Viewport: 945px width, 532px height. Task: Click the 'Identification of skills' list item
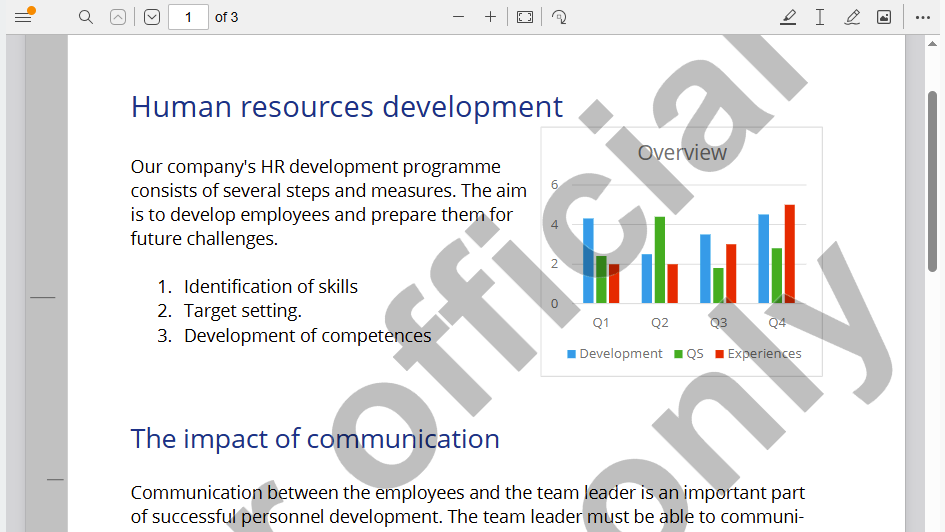271,287
